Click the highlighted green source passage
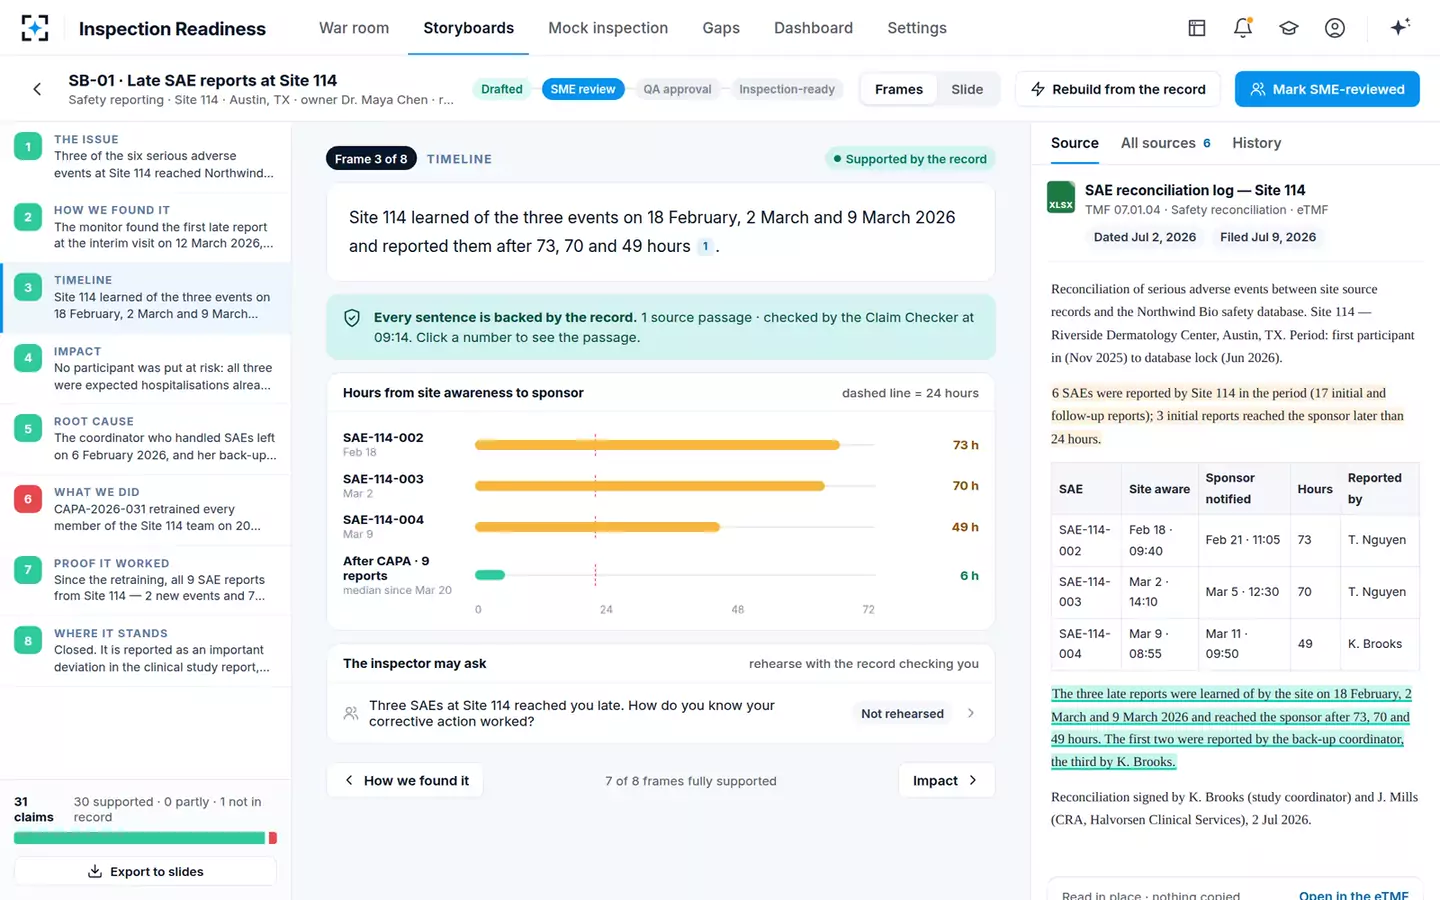 click(x=1231, y=728)
